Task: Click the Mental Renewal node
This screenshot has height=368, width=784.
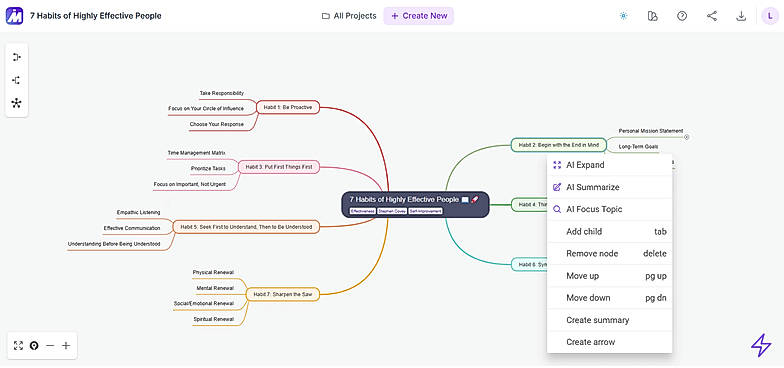Action: 215,288
